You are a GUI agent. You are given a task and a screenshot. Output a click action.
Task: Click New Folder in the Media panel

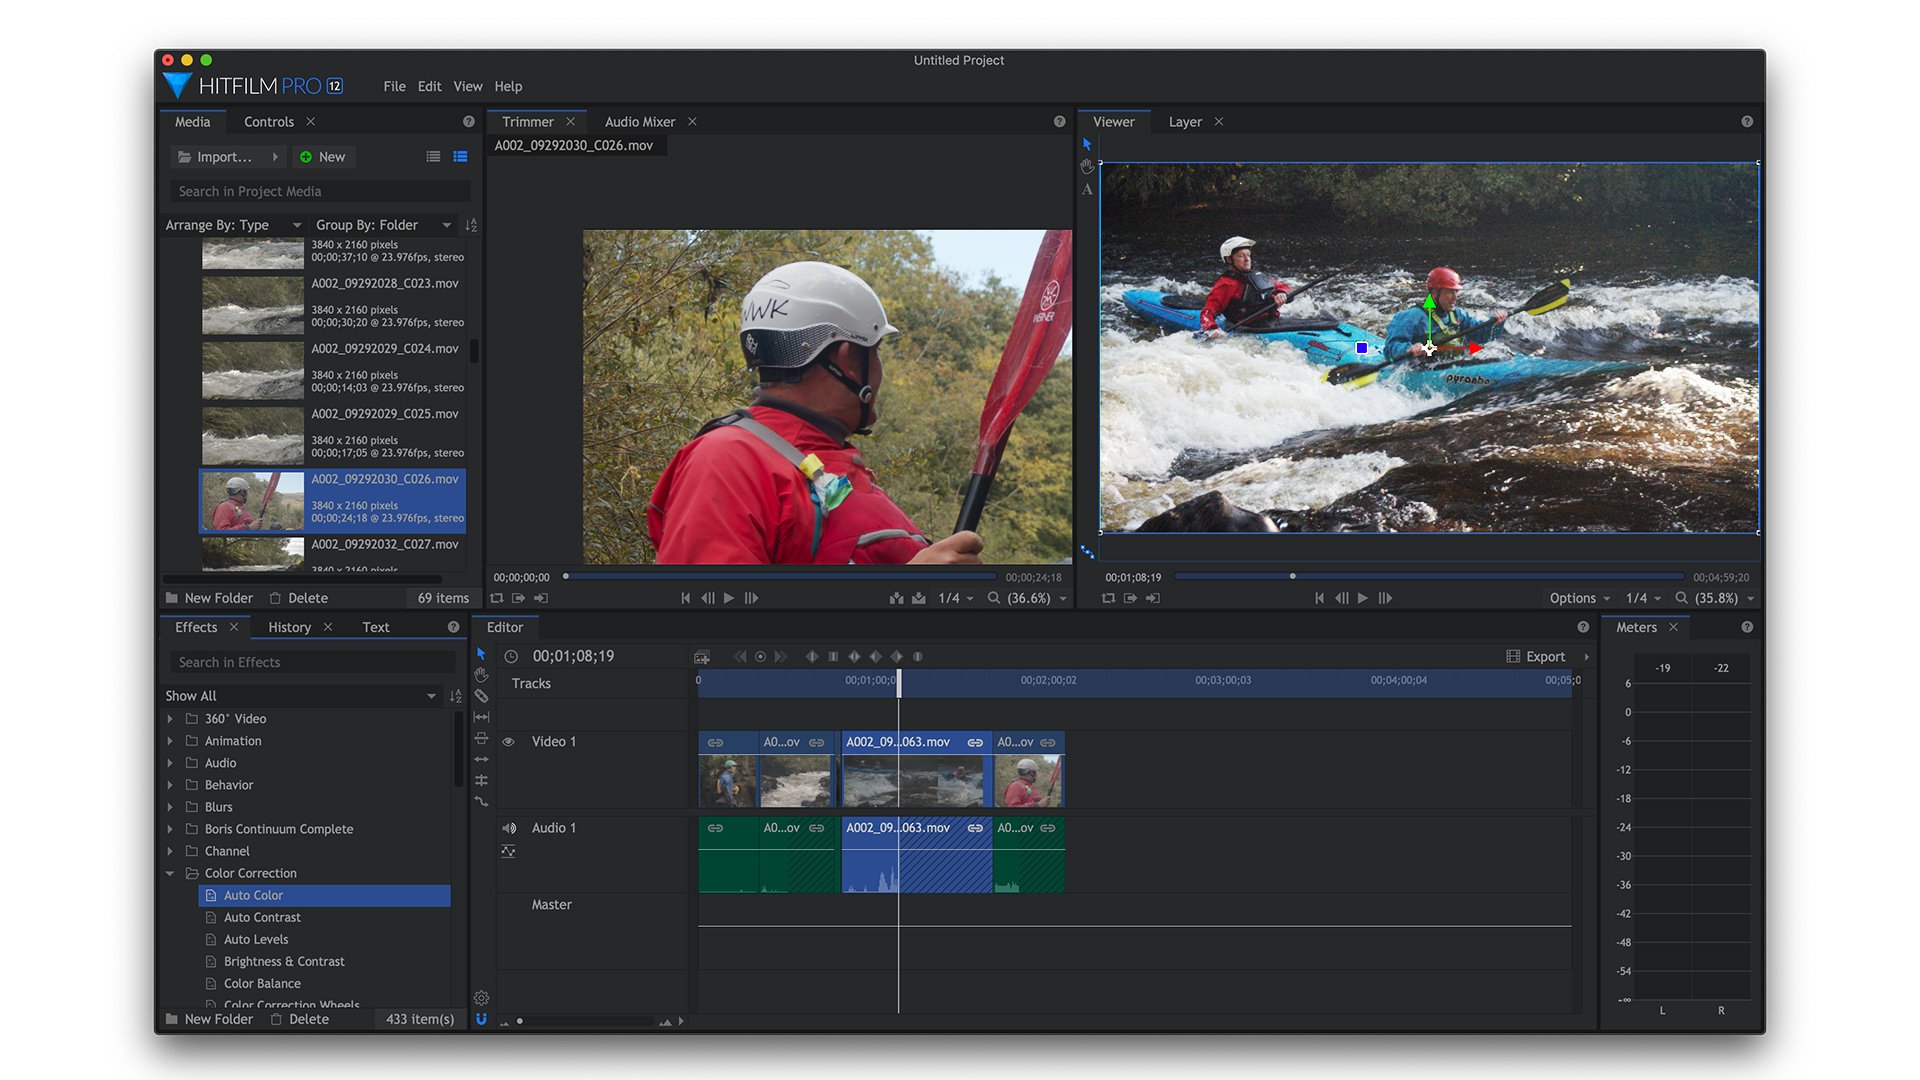click(x=209, y=598)
